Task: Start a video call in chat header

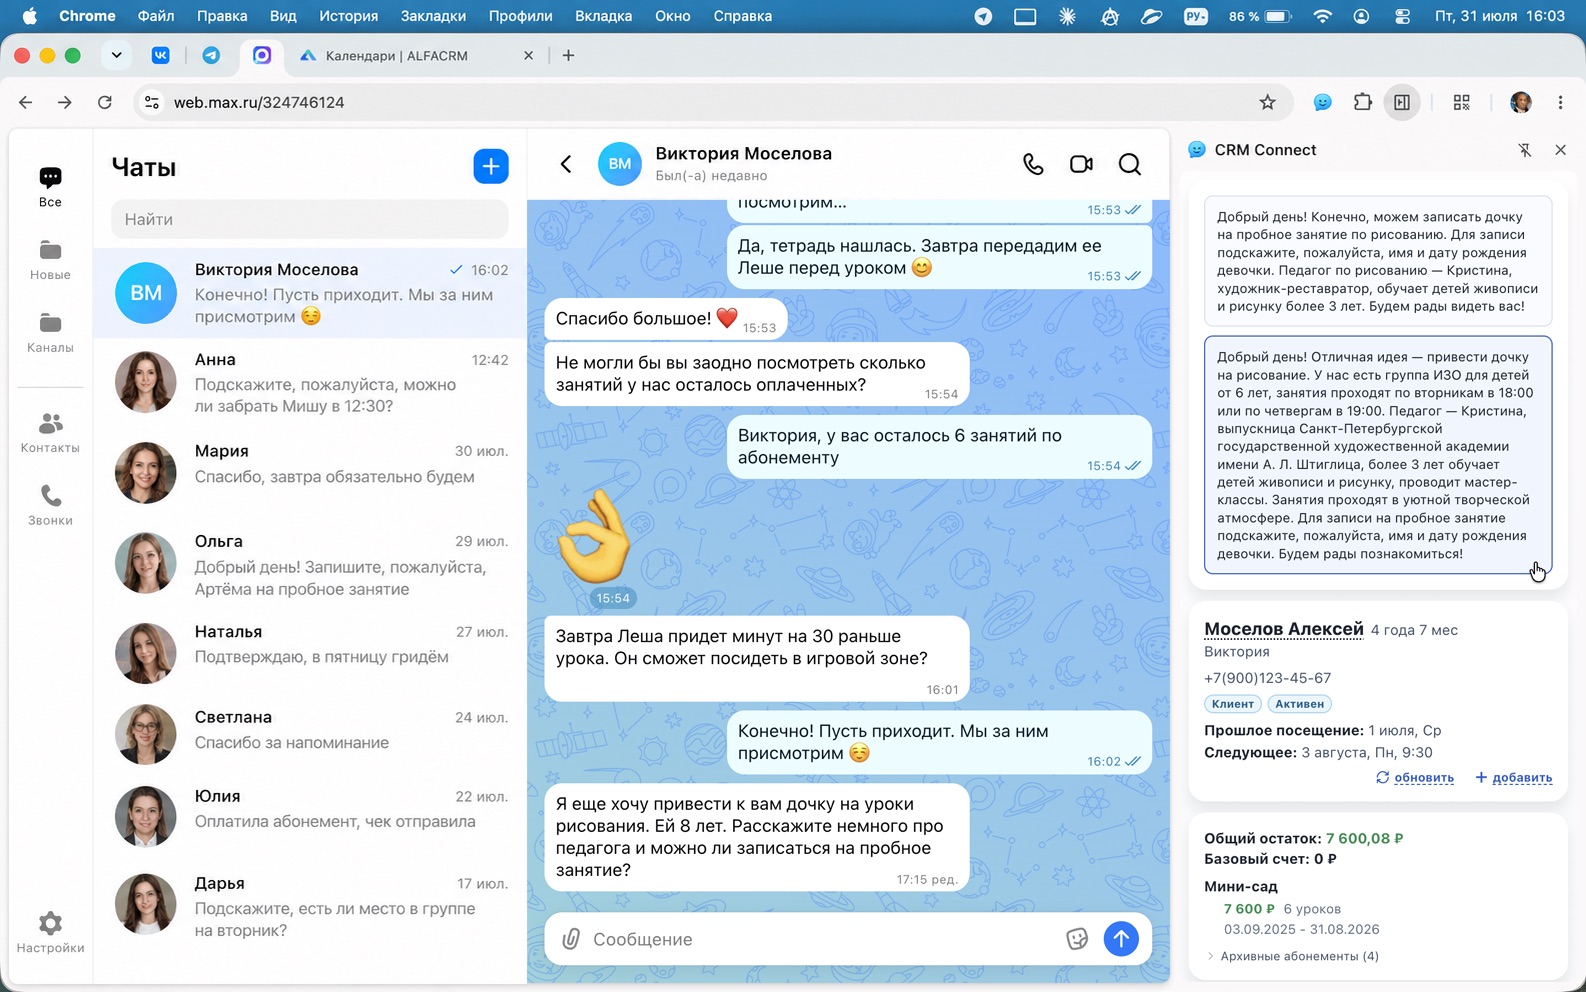Action: coord(1081,164)
